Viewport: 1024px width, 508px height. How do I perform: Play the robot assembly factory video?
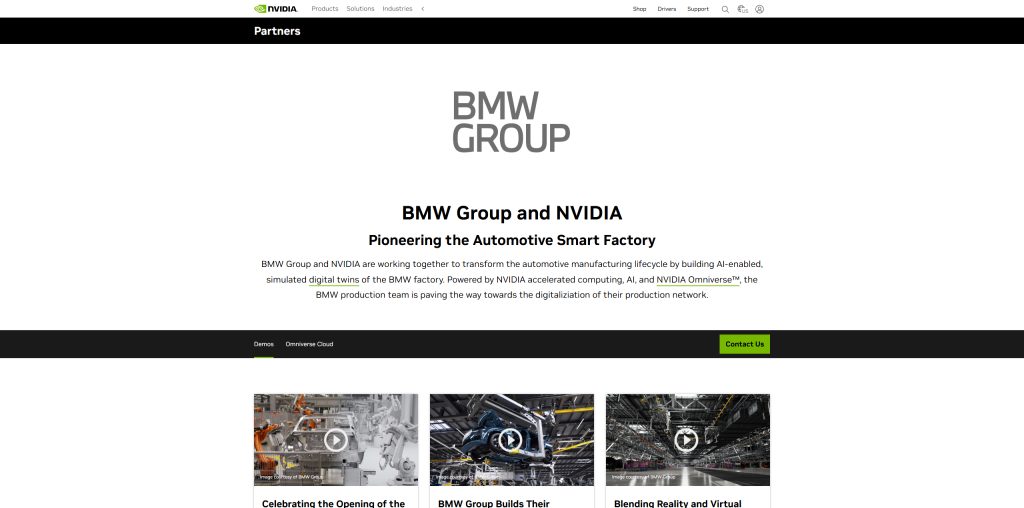click(x=336, y=439)
